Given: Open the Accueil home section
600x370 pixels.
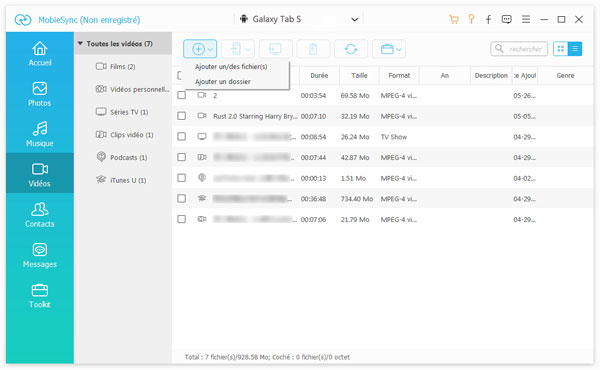Looking at the screenshot, I should pyautogui.click(x=40, y=54).
